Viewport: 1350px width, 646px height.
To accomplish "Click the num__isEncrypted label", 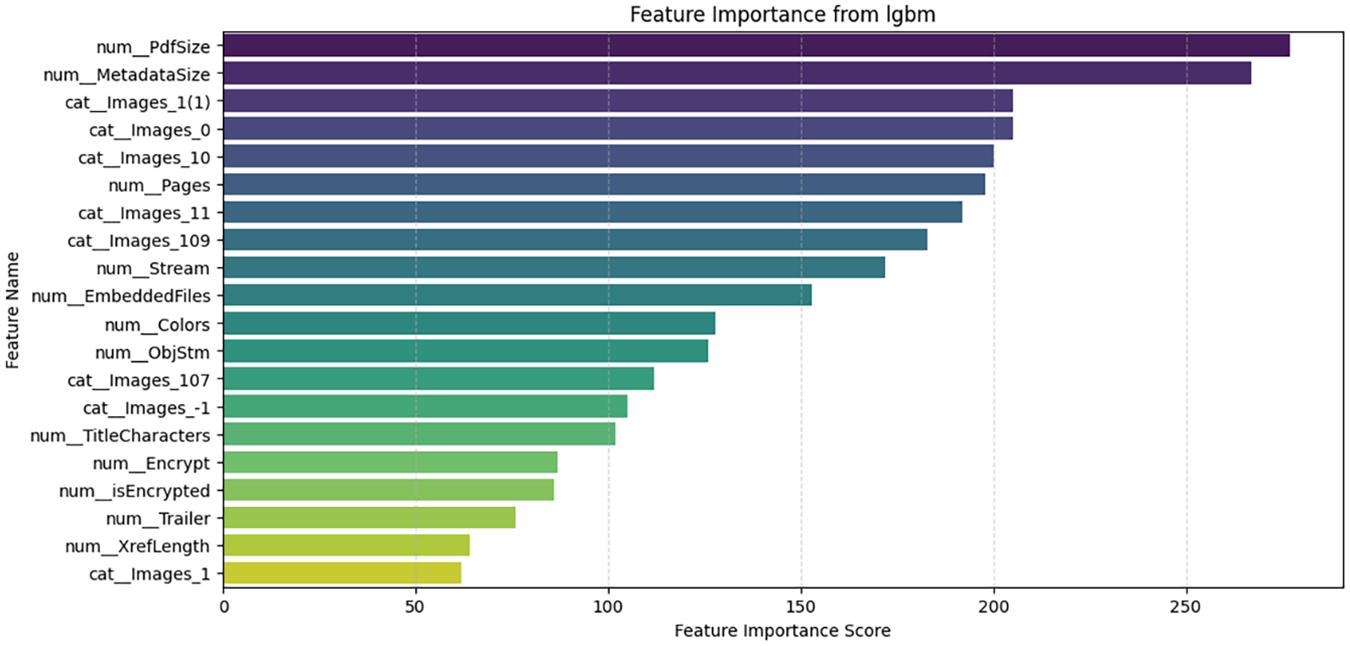I will click(134, 491).
